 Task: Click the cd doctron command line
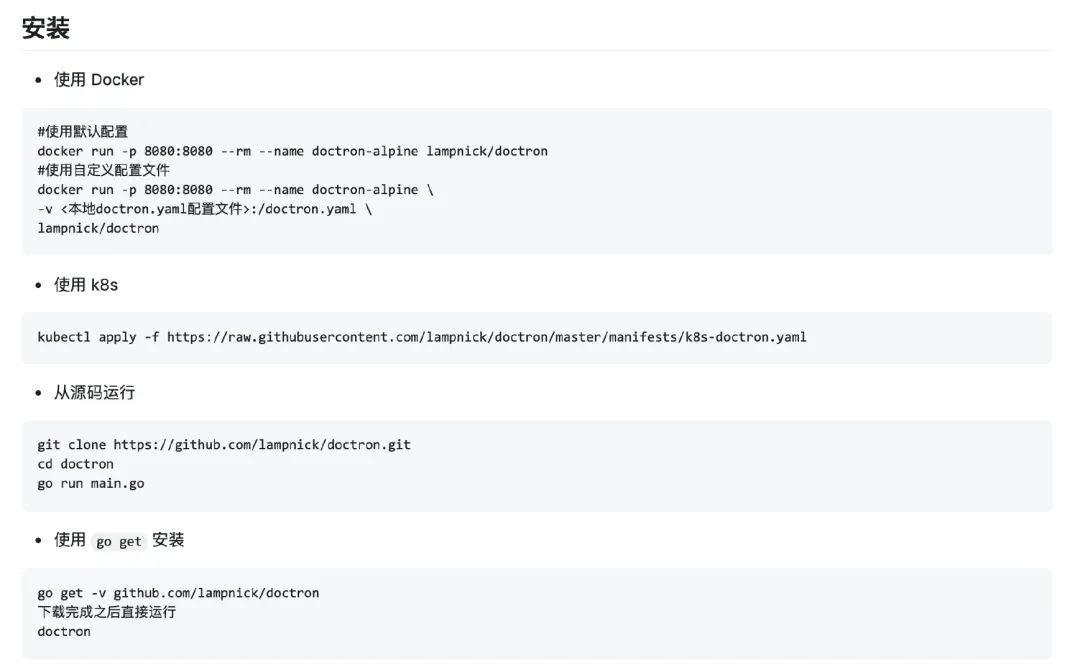point(76,464)
